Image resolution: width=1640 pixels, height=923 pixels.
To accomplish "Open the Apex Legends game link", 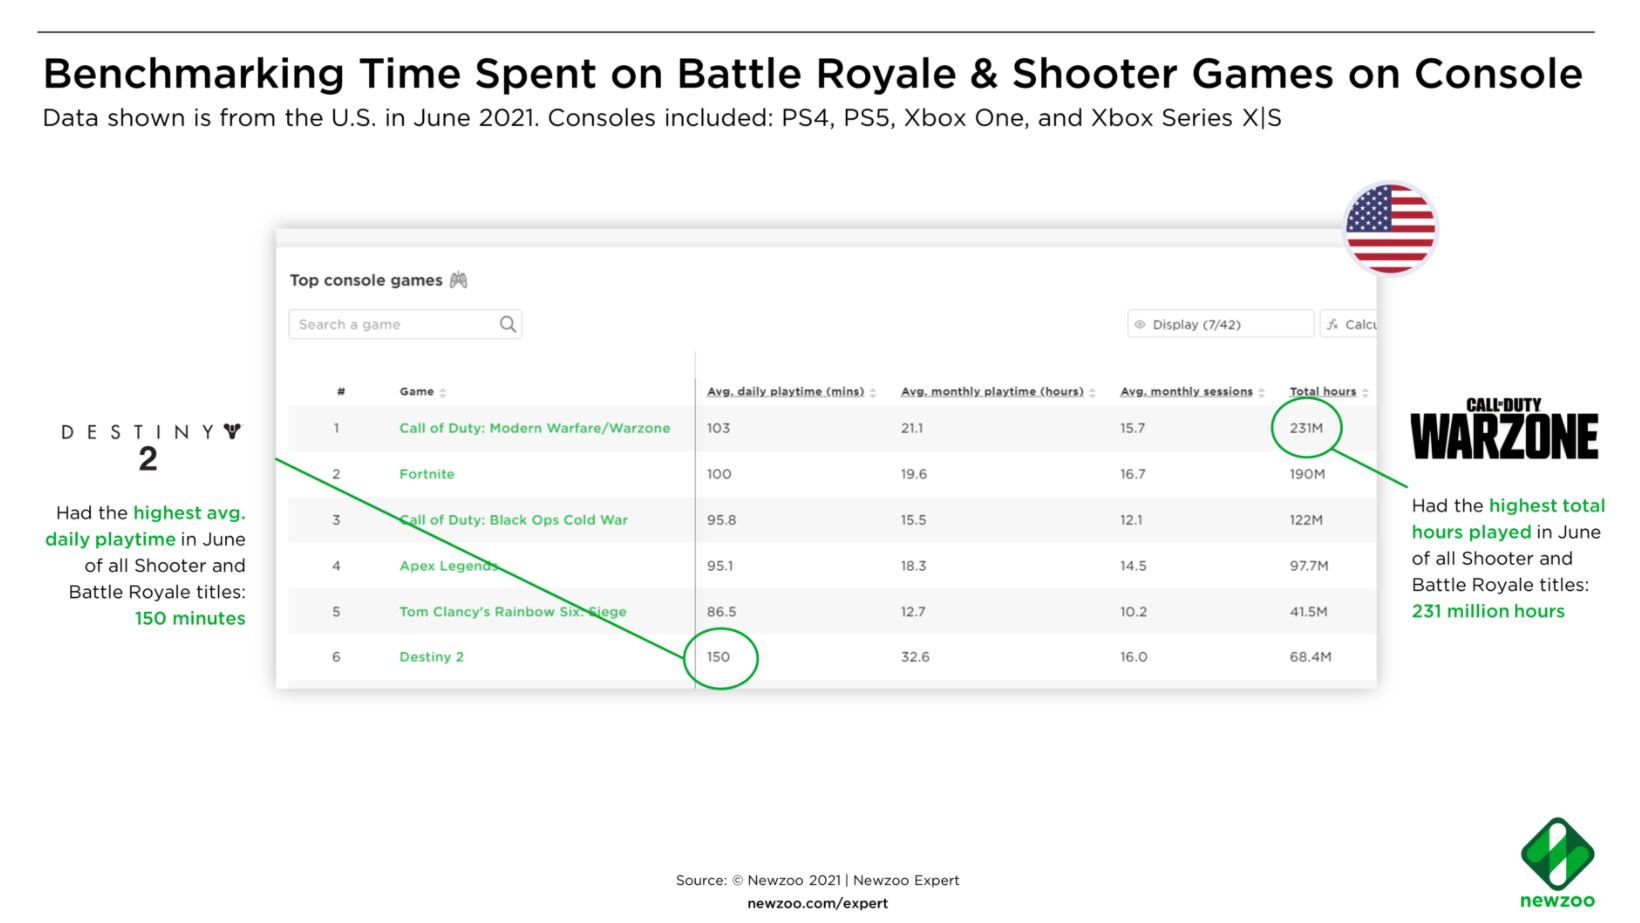I will click(448, 566).
